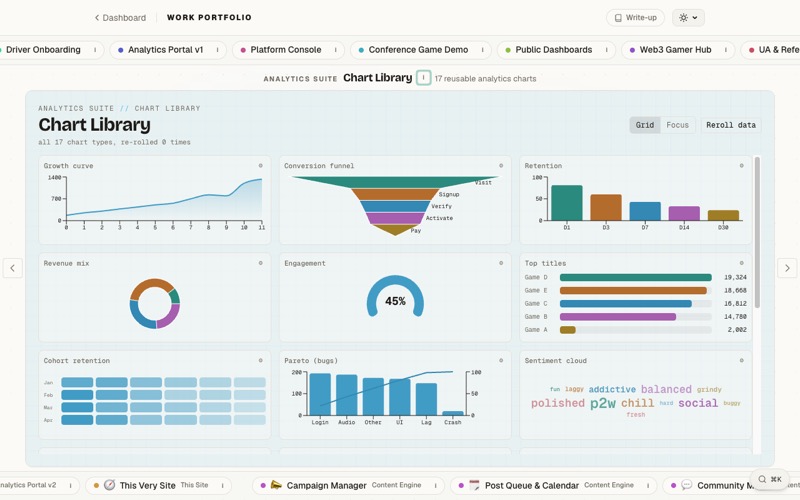Image resolution: width=800 pixels, height=500 pixels.
Task: Open Campaign Manager project chip
Action: pyautogui.click(x=348, y=486)
